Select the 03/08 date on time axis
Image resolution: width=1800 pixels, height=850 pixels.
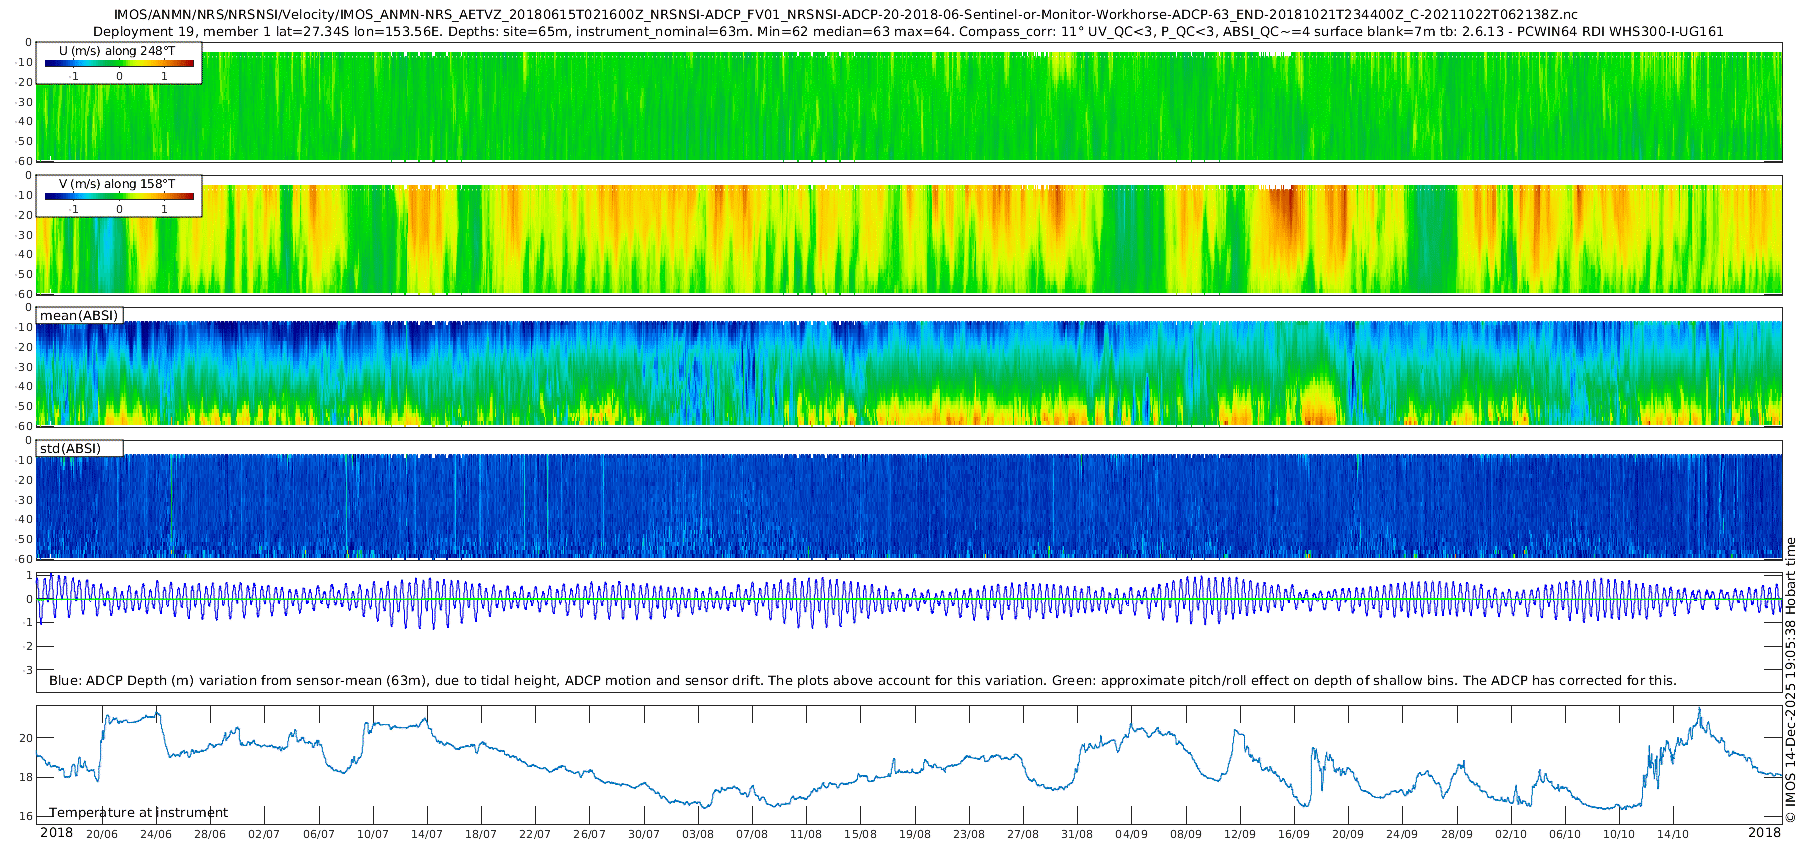698,834
